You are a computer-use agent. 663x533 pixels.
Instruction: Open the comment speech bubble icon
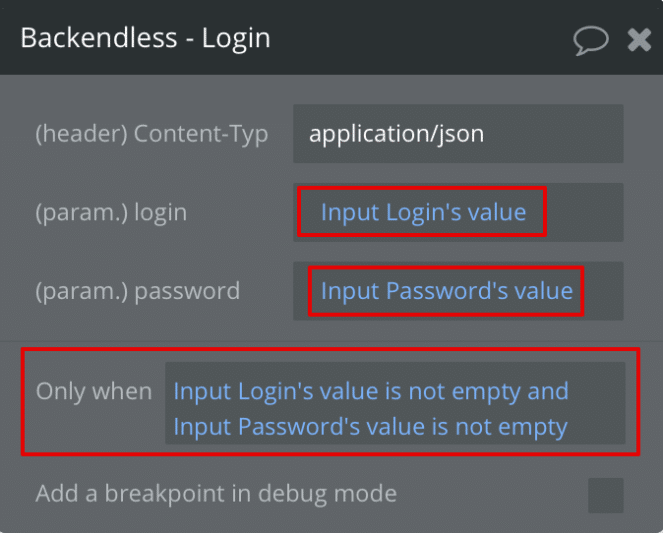point(591,40)
